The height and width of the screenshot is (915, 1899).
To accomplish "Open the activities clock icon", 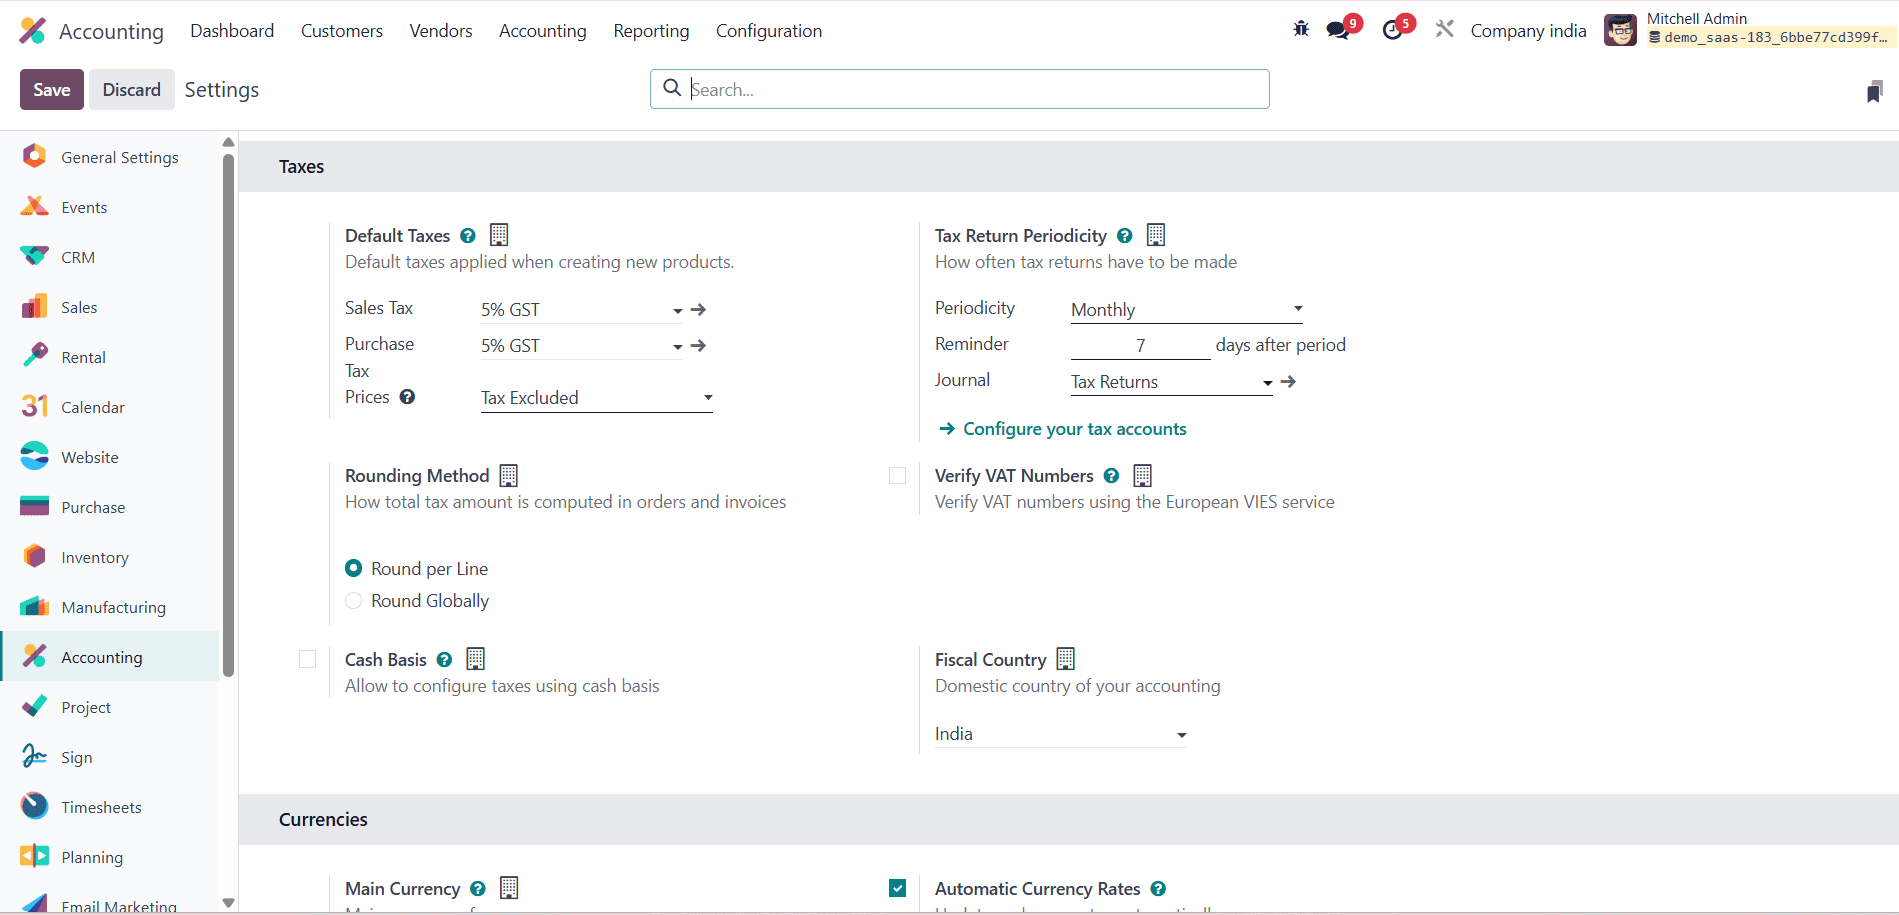I will 1392,30.
